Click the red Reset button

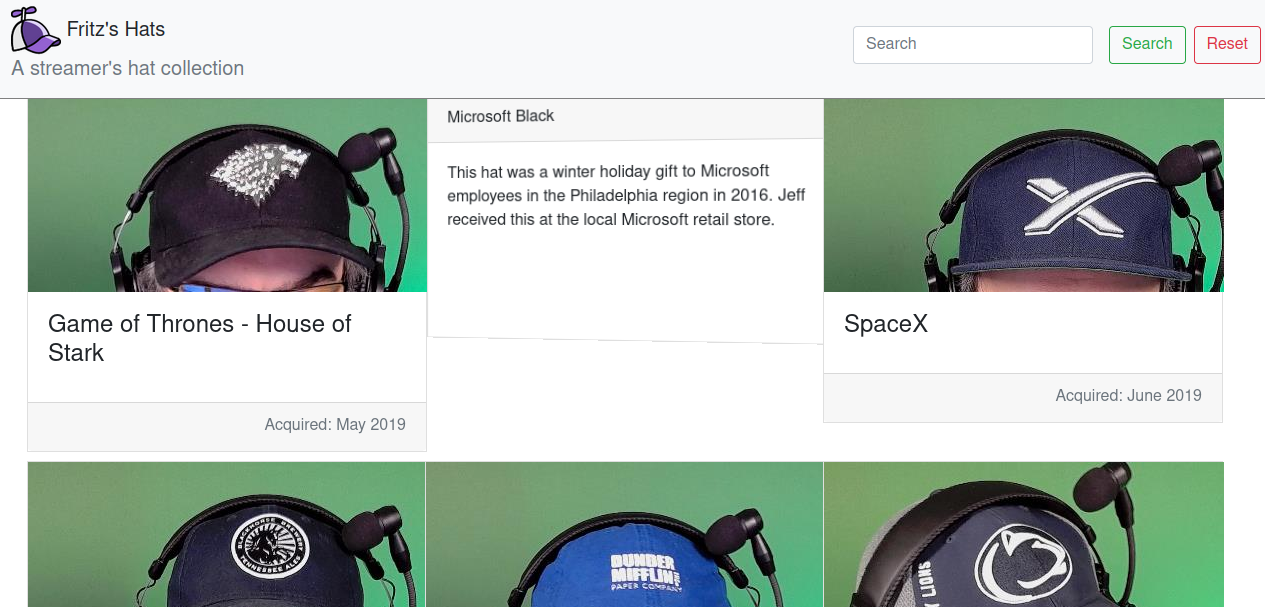(x=1227, y=44)
